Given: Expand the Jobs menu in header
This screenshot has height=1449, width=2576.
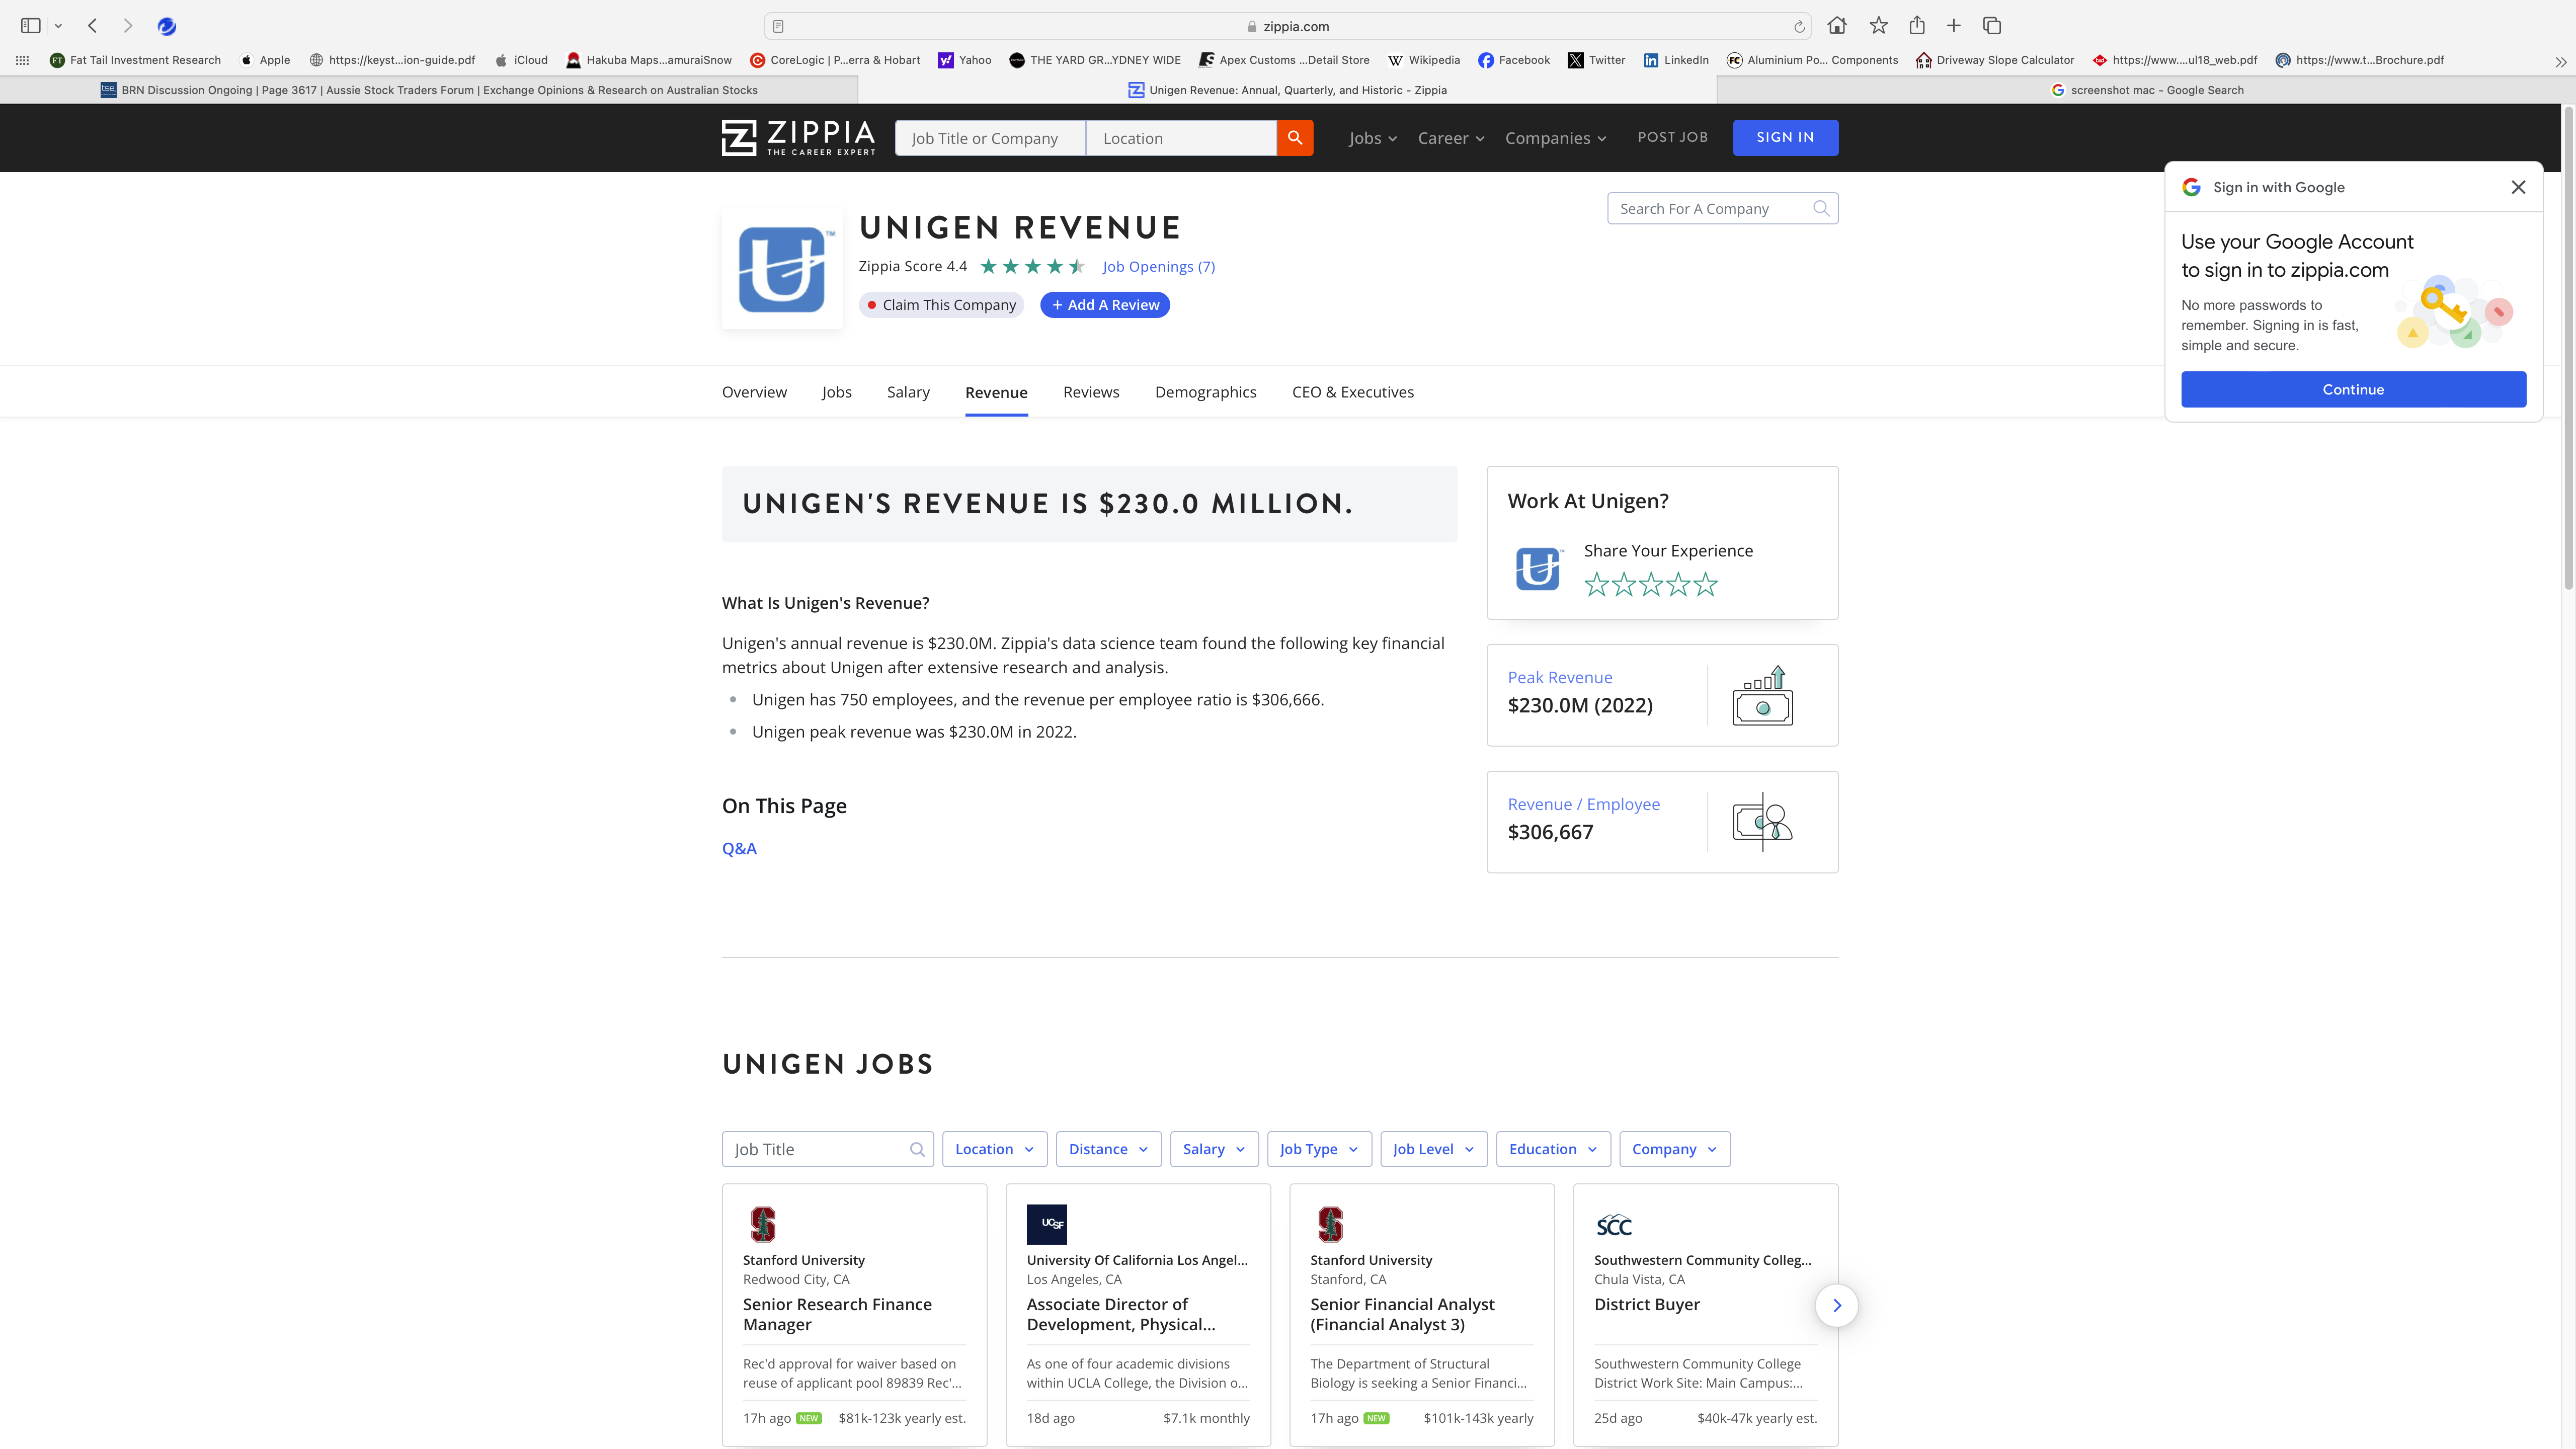Looking at the screenshot, I should pyautogui.click(x=1372, y=139).
